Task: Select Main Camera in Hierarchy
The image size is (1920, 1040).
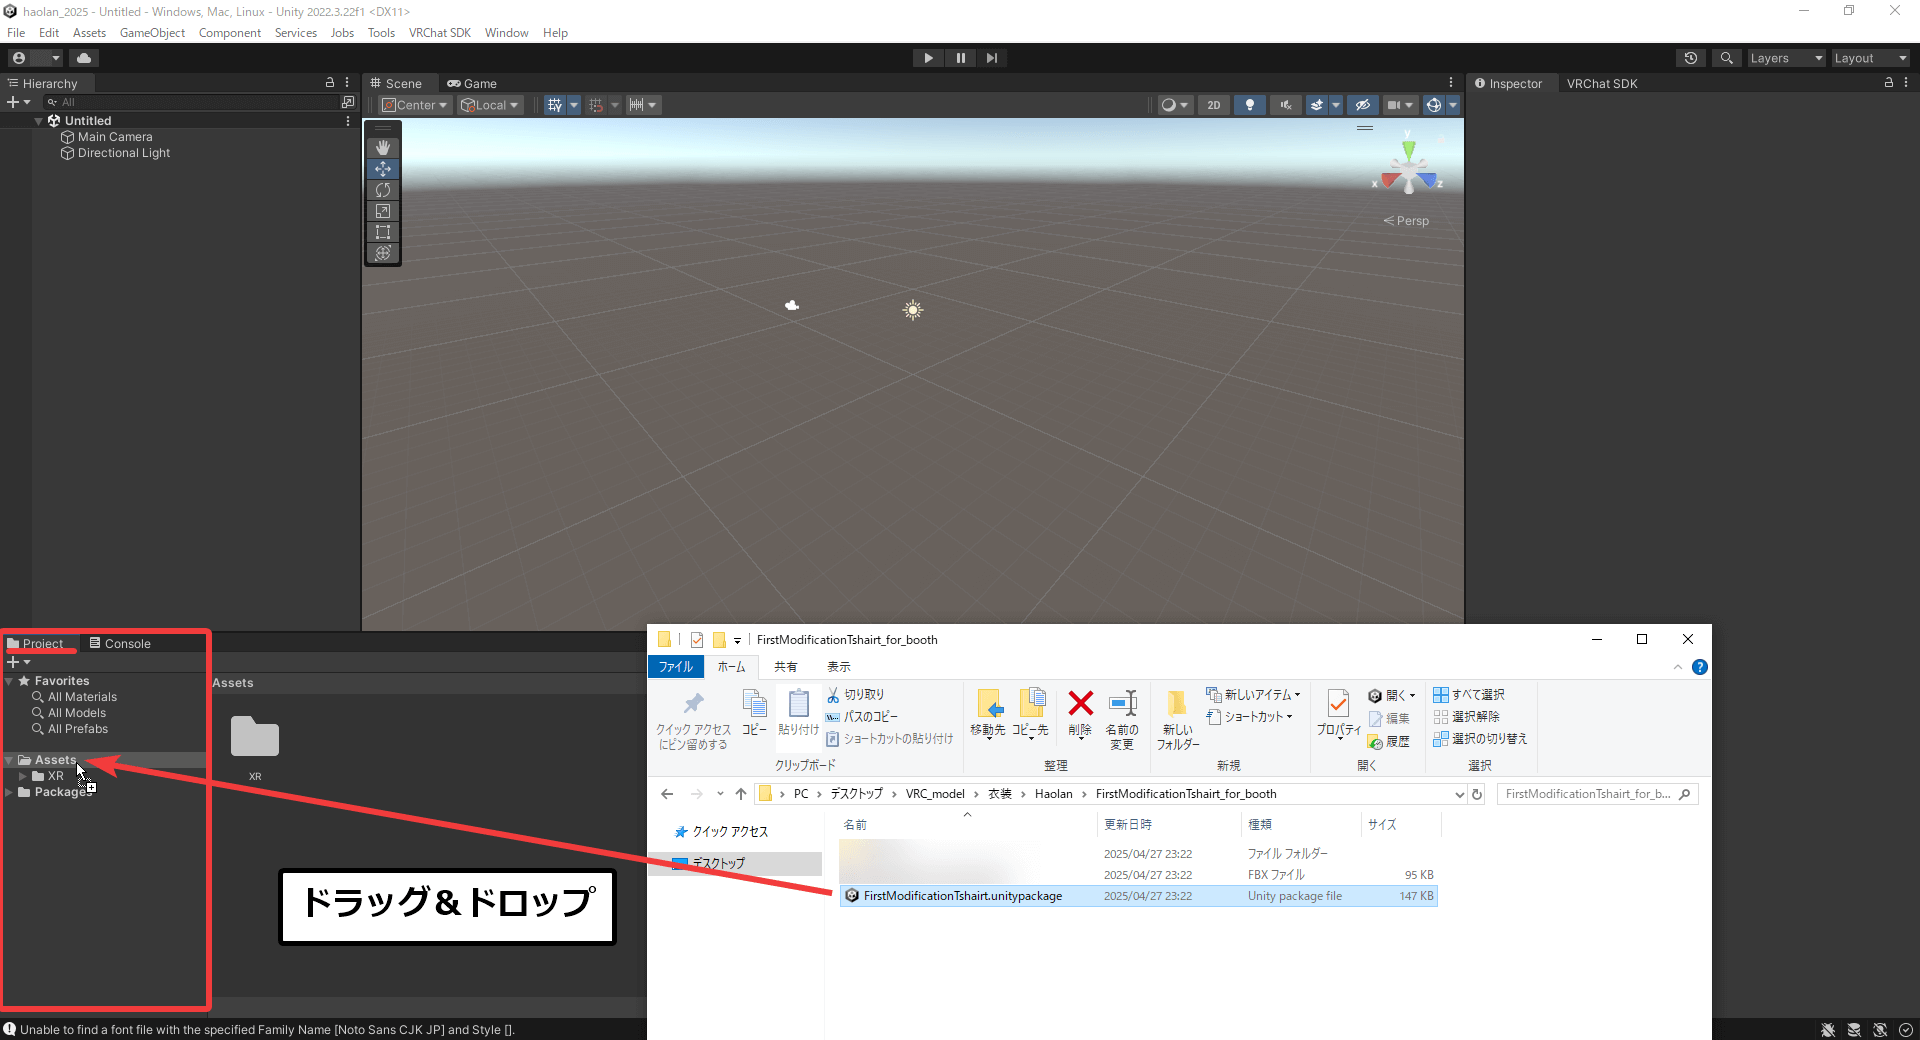Action: (x=115, y=137)
